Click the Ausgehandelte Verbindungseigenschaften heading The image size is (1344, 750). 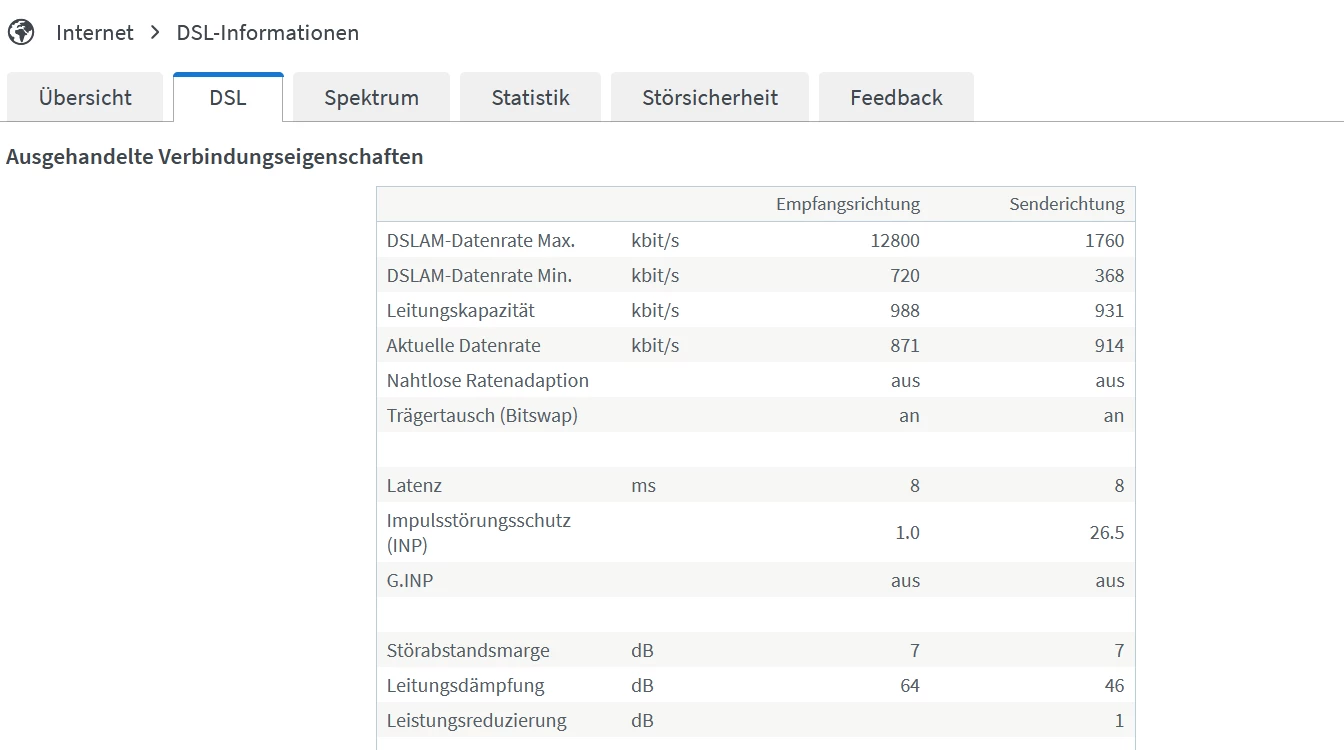[214, 157]
